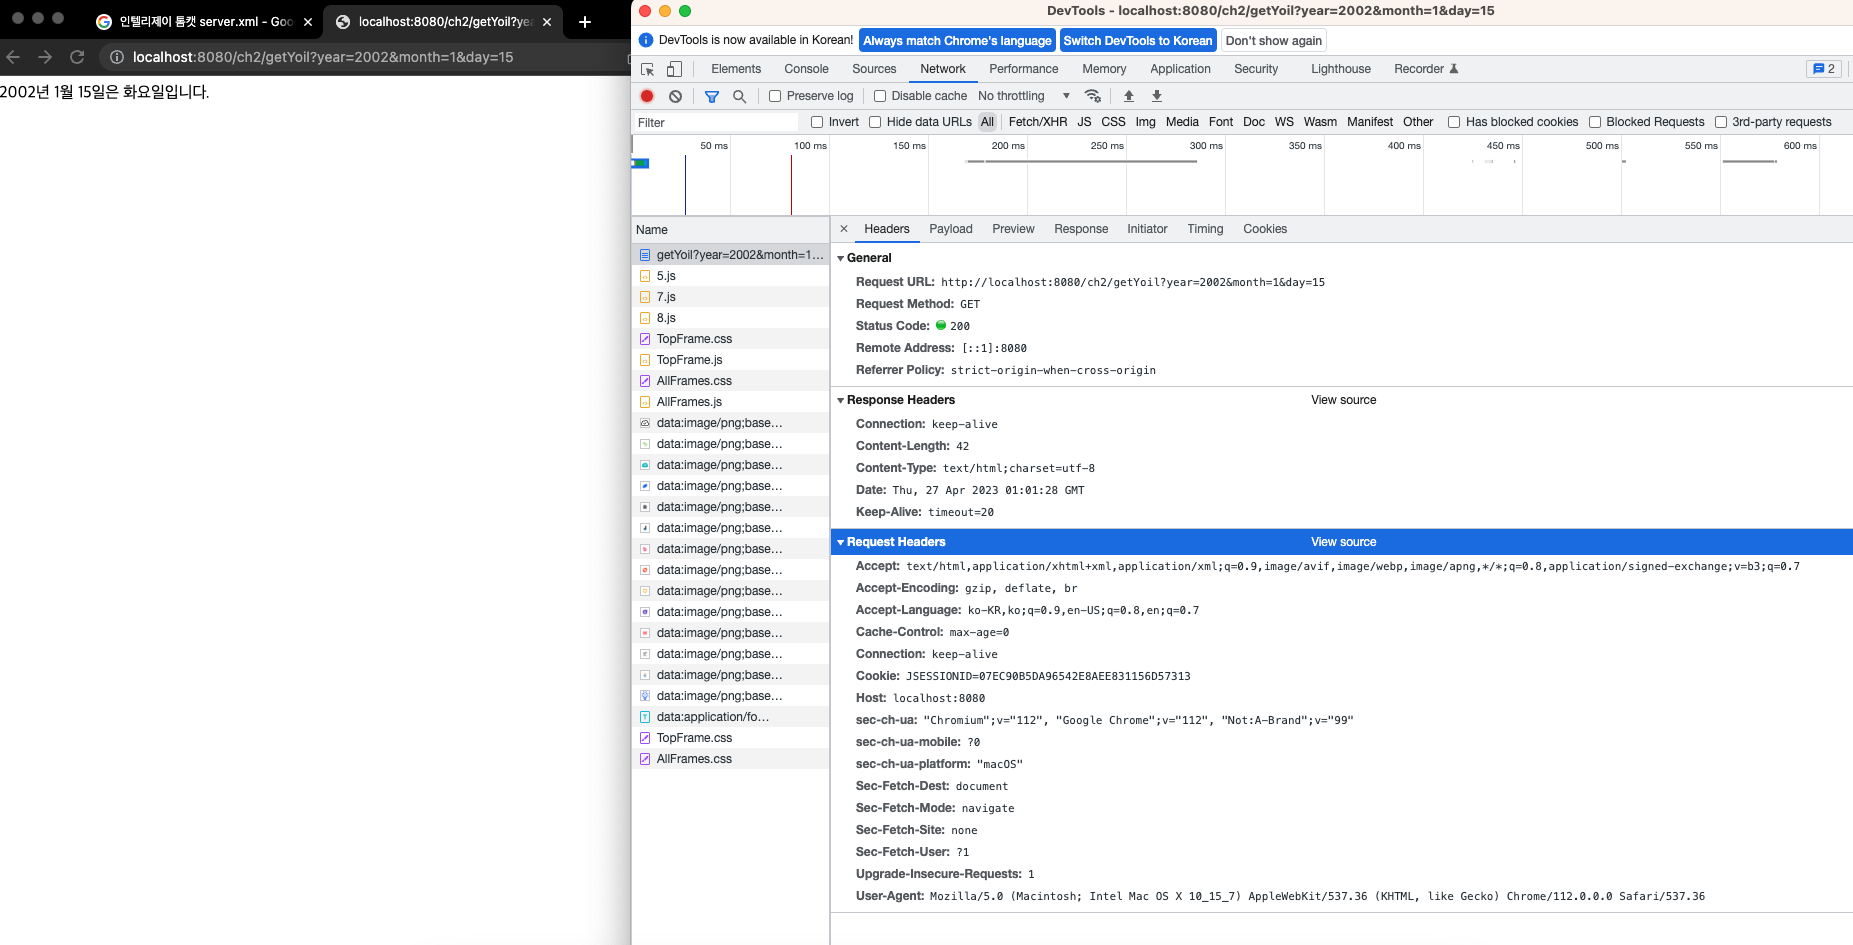Close the localhost getYoil tab
The image size is (1853, 945).
(547, 22)
